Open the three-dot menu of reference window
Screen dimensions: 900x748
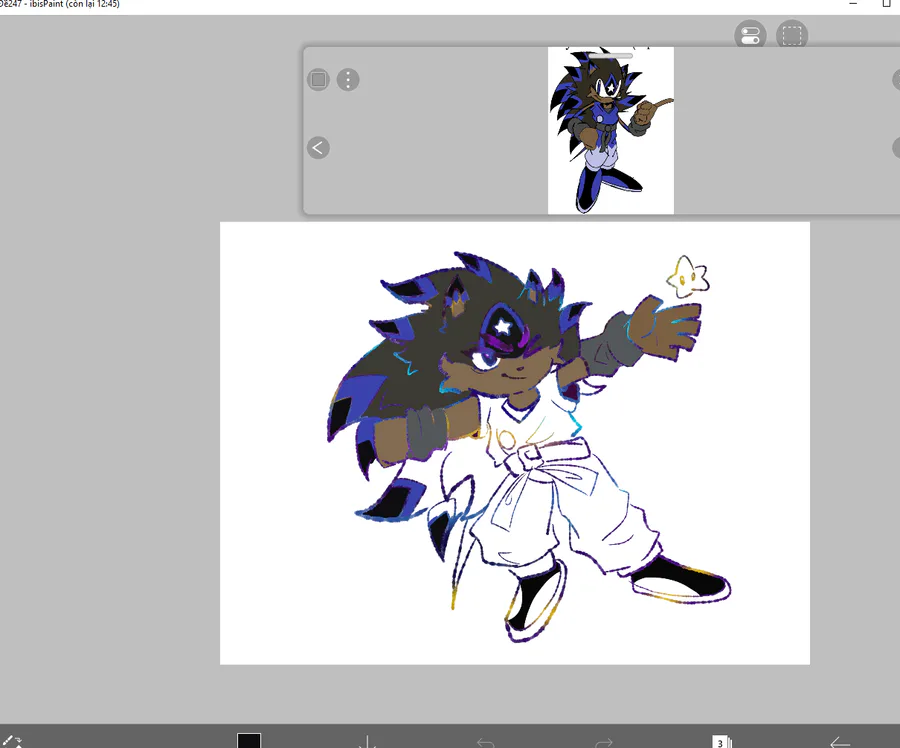pyautogui.click(x=348, y=79)
